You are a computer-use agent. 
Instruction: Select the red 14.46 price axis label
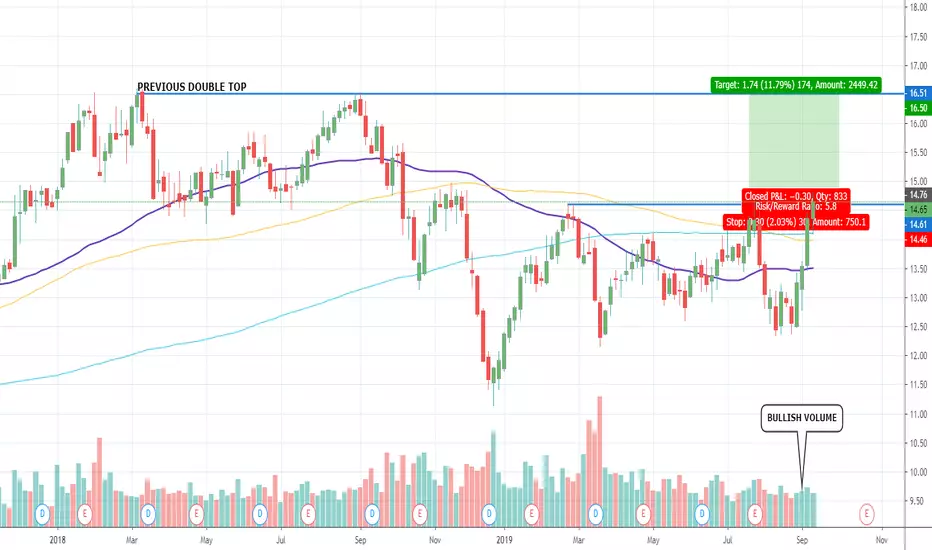918,240
